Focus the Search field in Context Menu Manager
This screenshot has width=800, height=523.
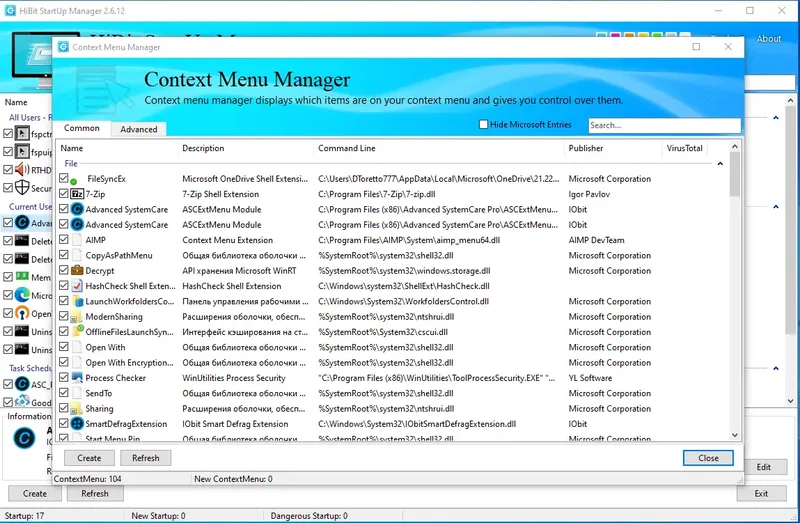[x=664, y=125]
